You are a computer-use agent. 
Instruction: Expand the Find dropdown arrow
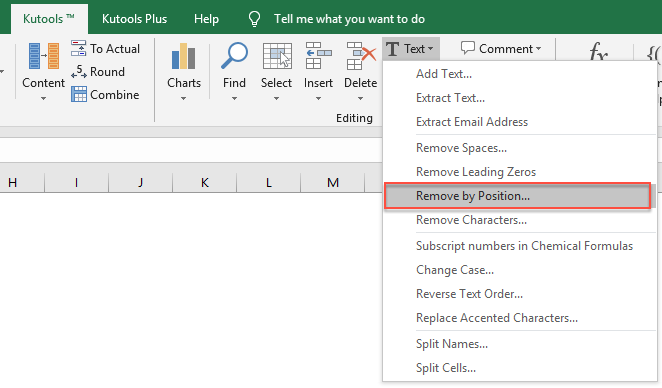point(234,98)
